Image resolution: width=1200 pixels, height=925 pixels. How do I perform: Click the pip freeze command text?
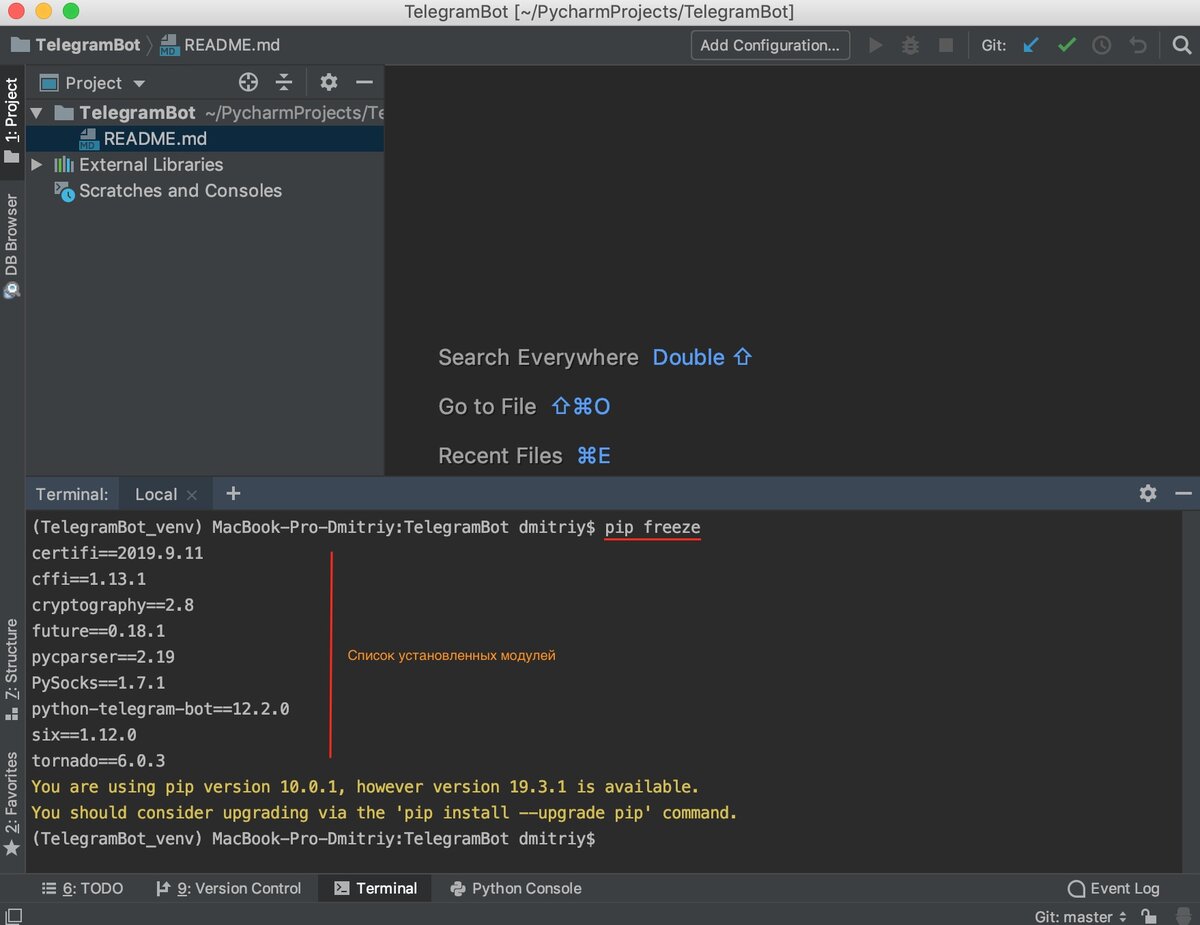(x=652, y=527)
